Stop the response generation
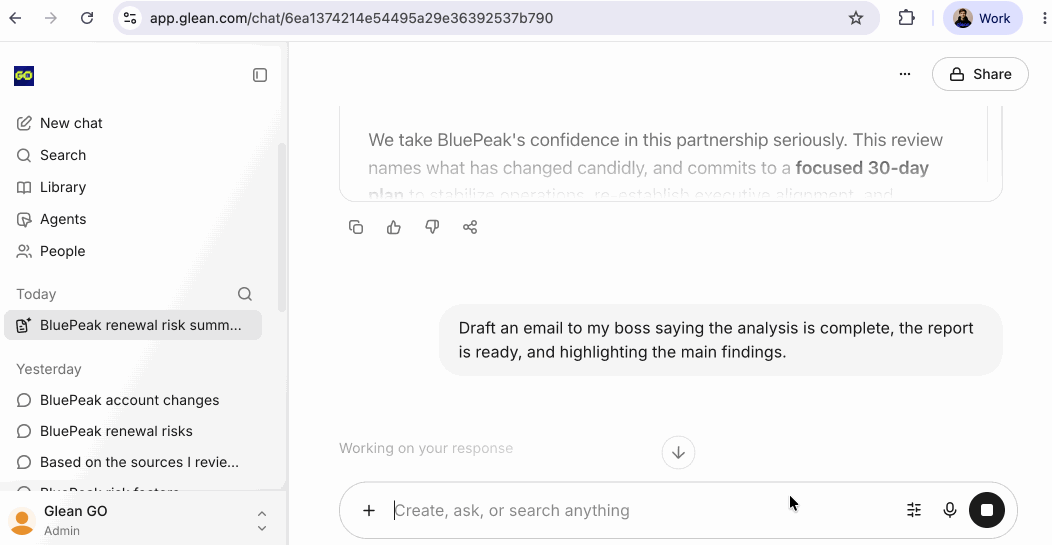 point(986,510)
